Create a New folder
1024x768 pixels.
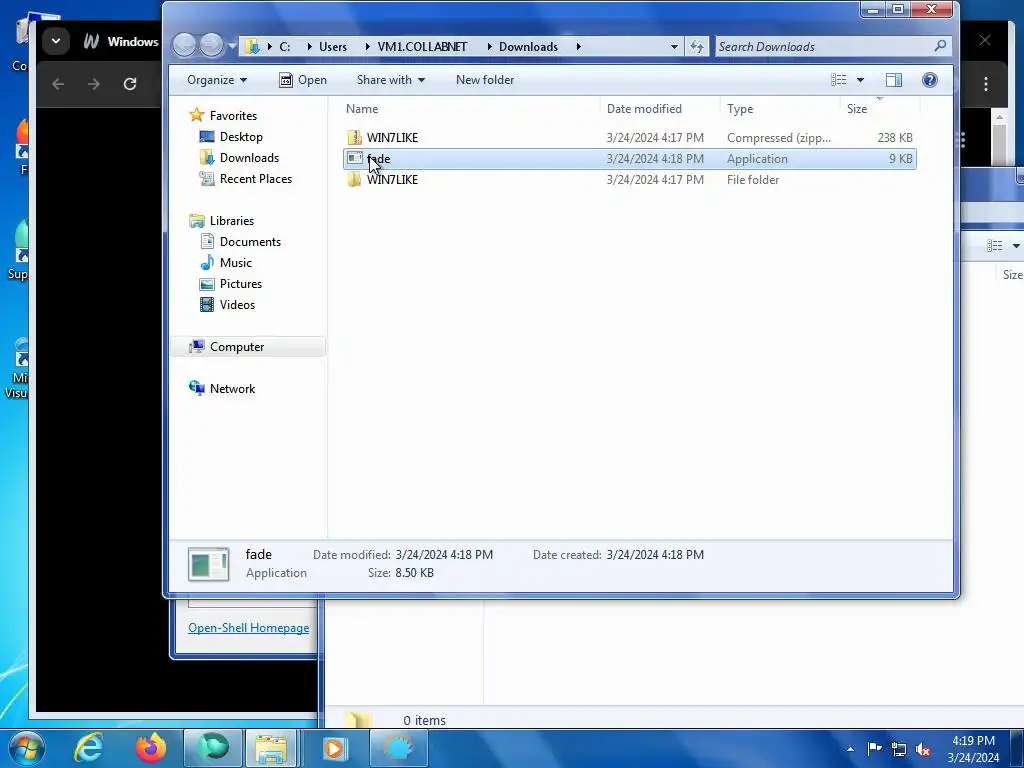[485, 80]
